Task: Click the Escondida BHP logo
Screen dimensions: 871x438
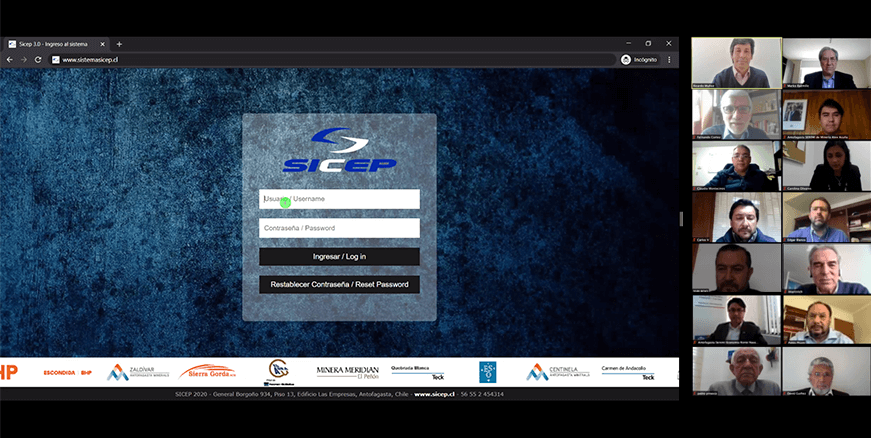Action: click(x=68, y=372)
